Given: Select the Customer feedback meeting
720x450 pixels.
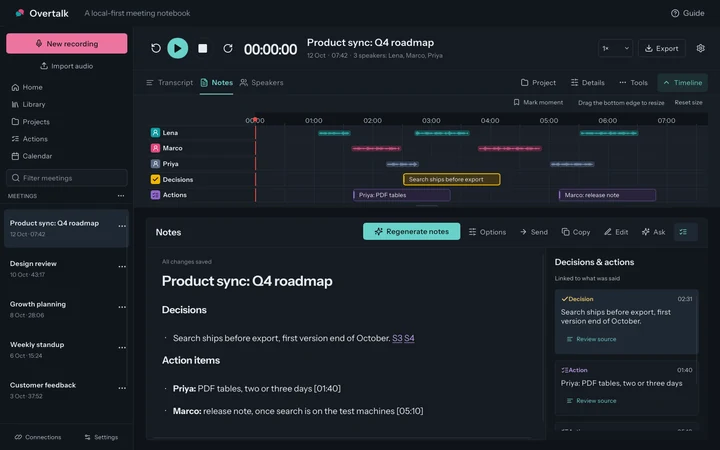Looking at the screenshot, I should pyautogui.click(x=67, y=390).
